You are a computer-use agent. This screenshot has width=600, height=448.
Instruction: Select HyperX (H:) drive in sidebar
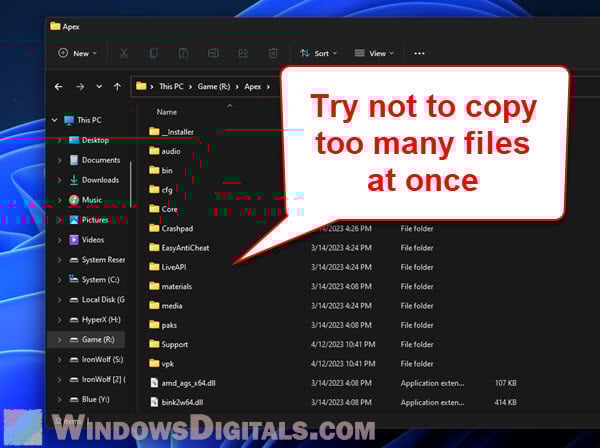coord(101,319)
